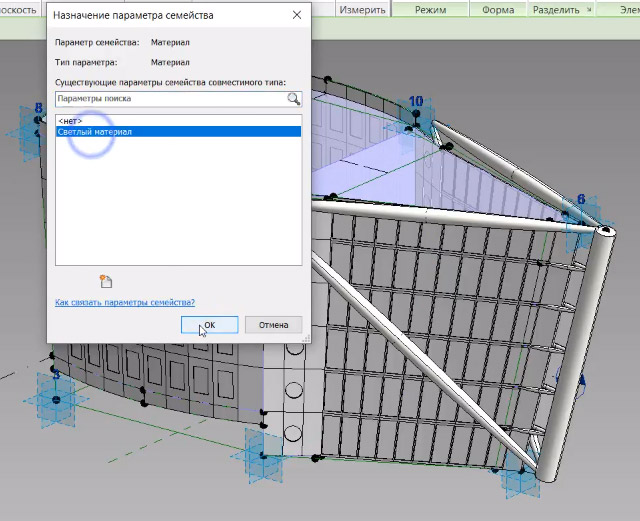Screen dimensions: 640x521
Task: Open 'Как связать параметры семейства?' help link
Action: 125,302
